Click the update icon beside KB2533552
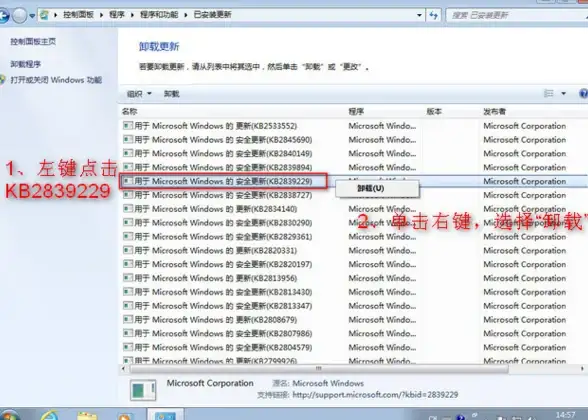588x420 pixels. pos(128,126)
